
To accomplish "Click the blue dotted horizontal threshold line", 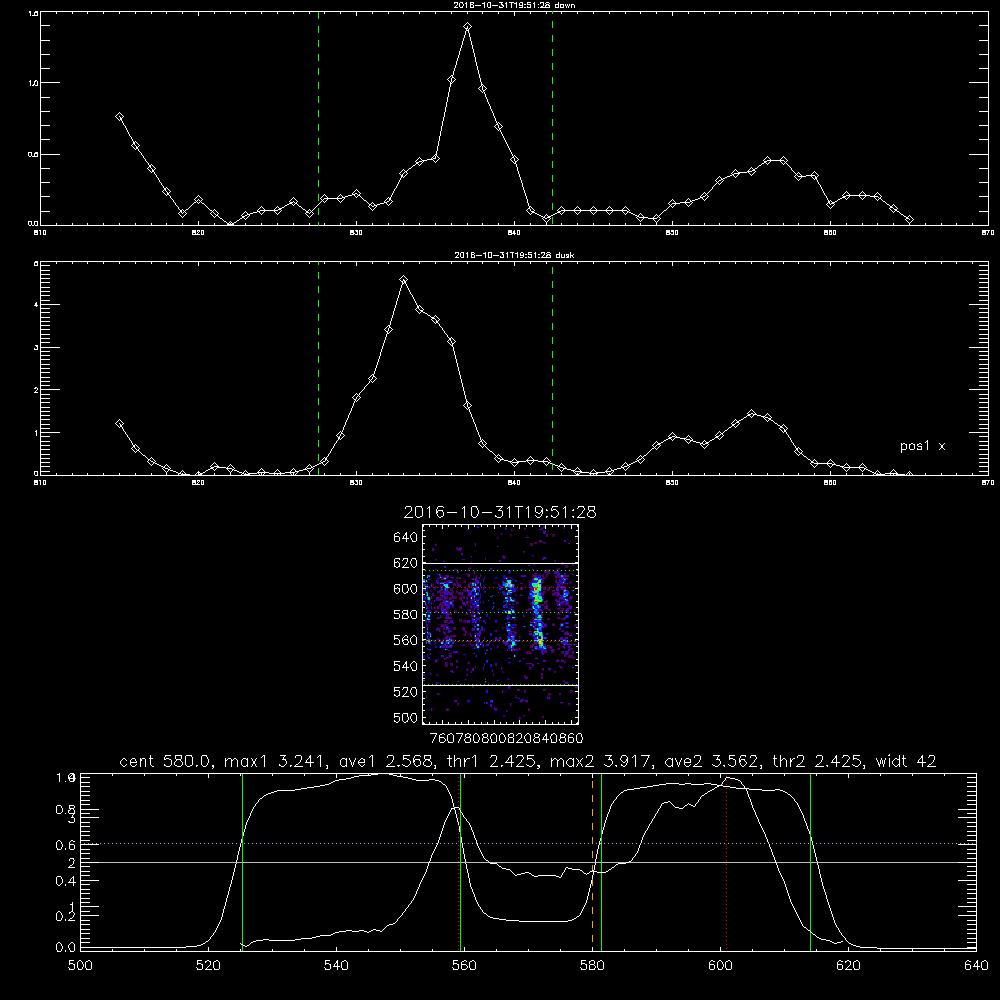I will tap(528, 844).
